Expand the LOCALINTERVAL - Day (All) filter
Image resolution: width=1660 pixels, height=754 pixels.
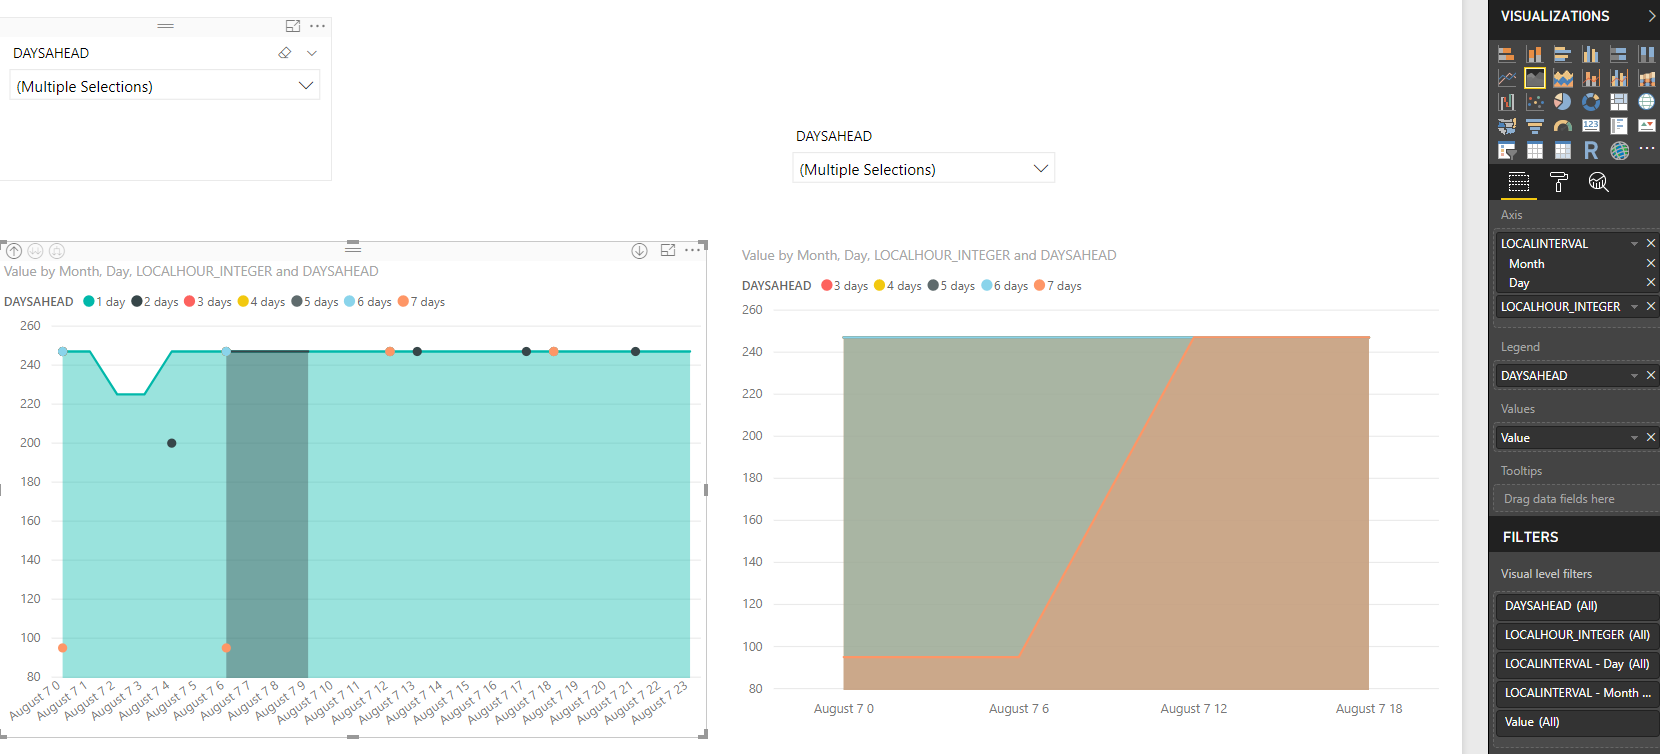(x=1577, y=664)
